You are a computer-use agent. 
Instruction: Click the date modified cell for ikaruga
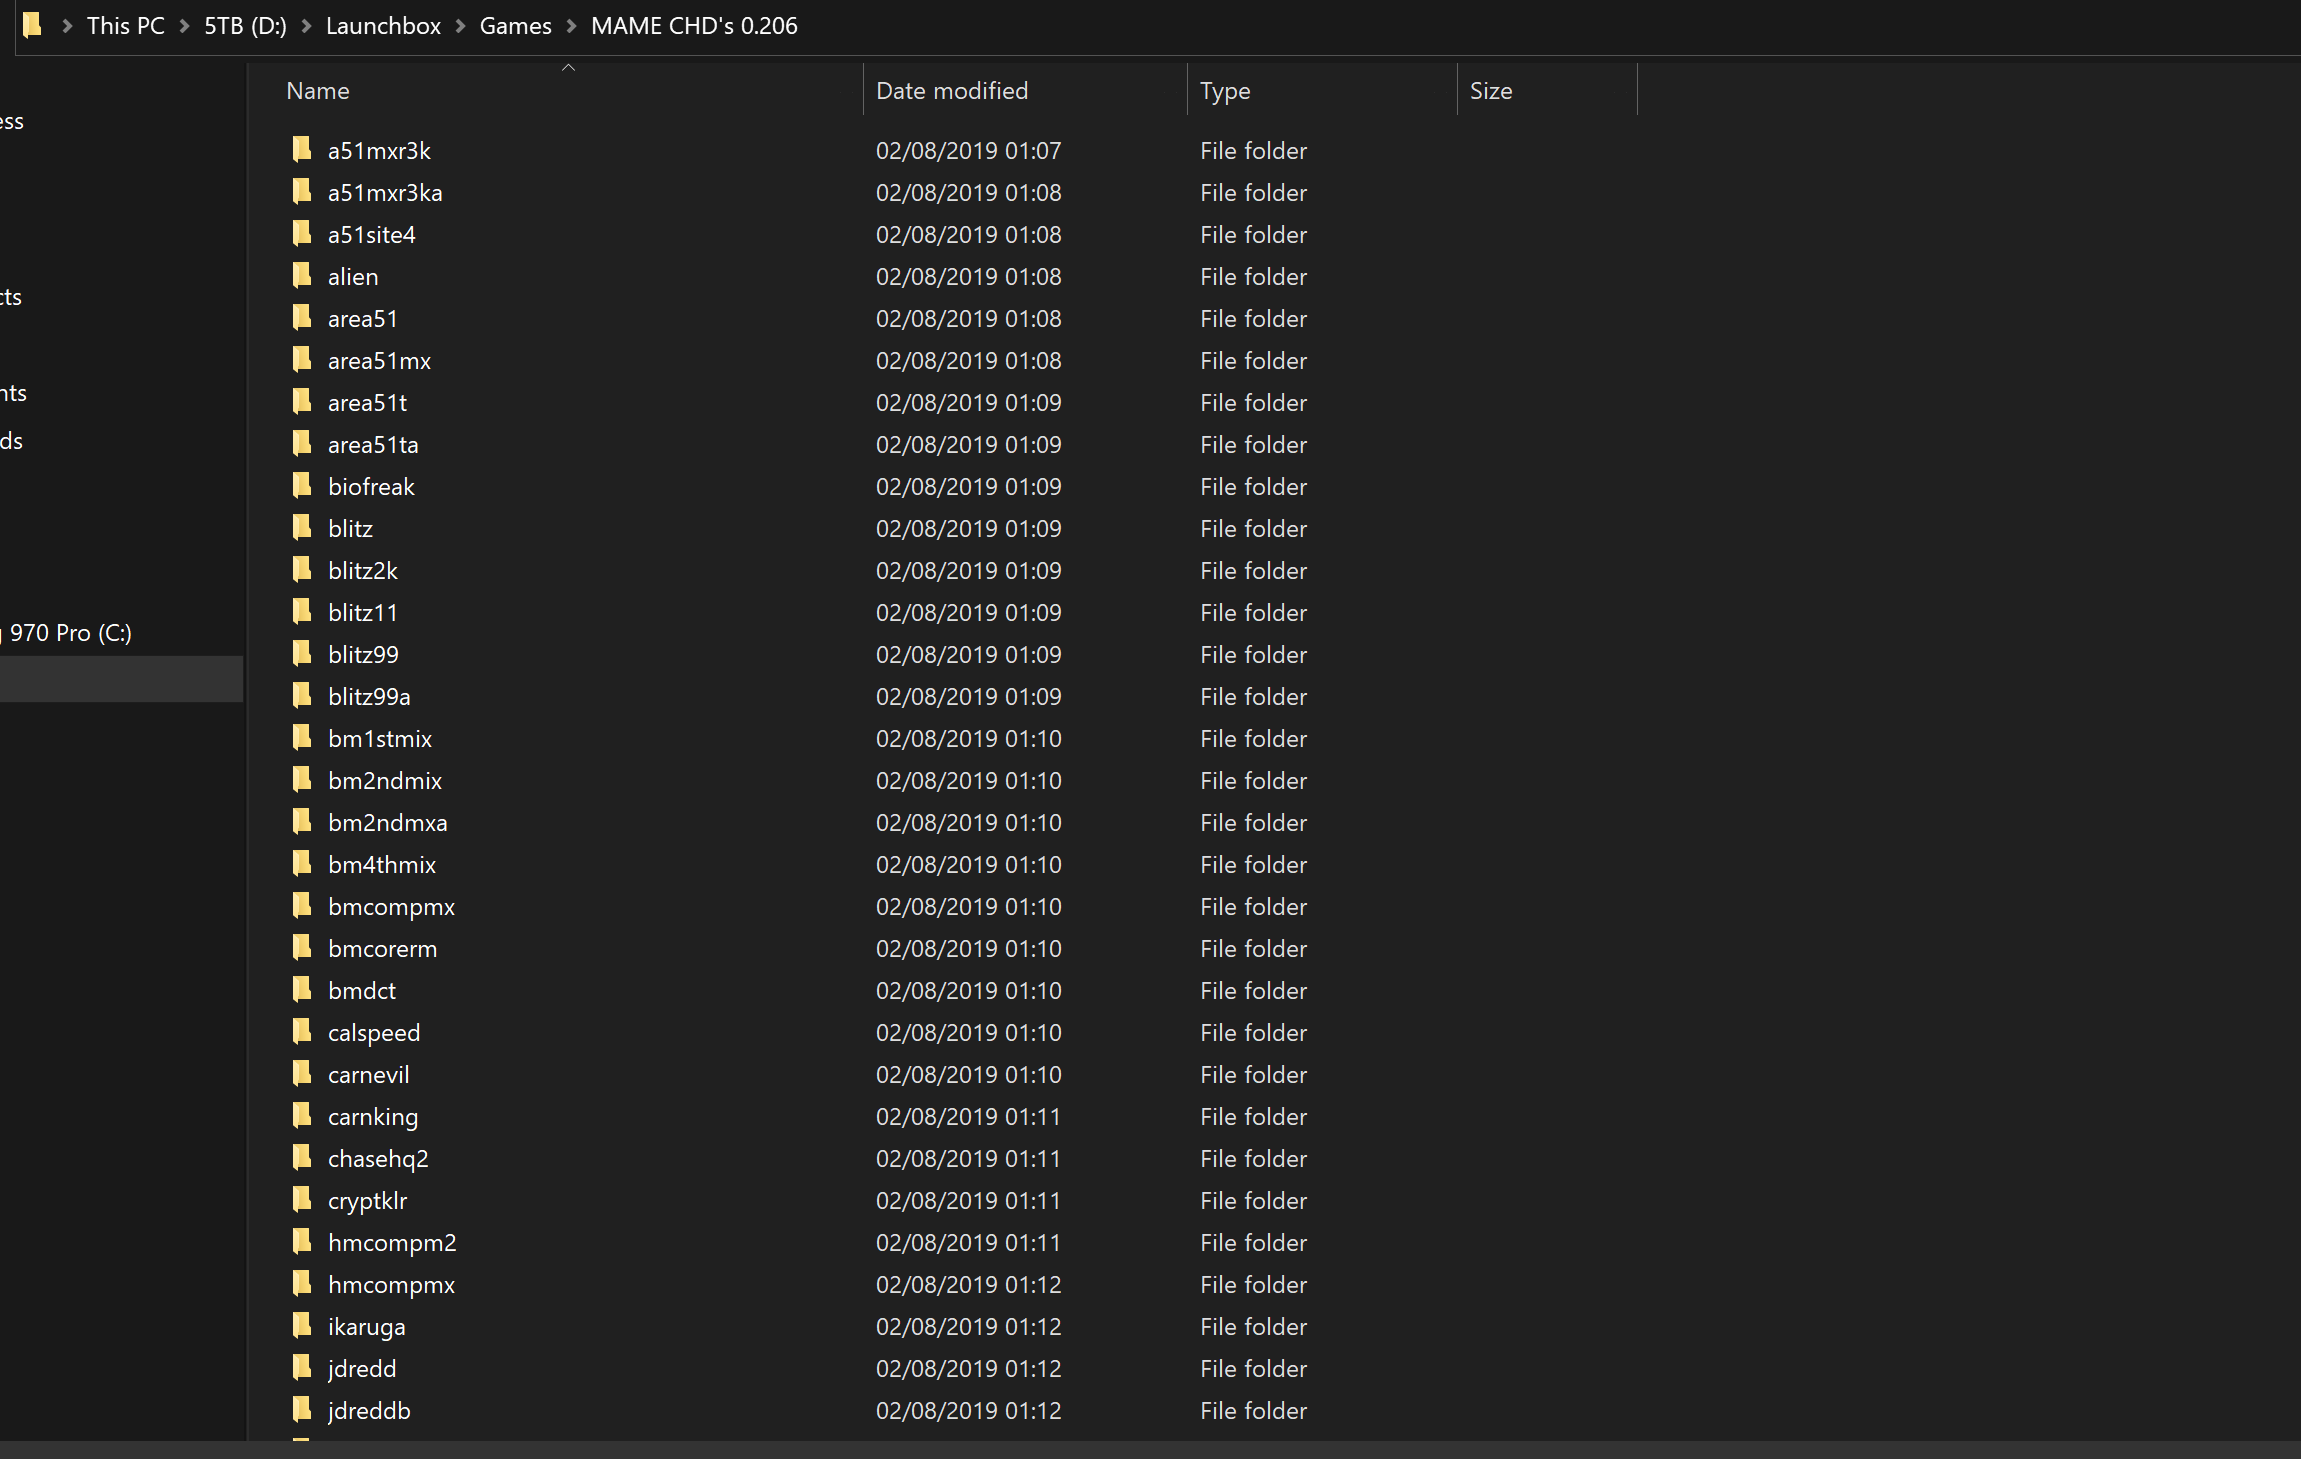[968, 1327]
